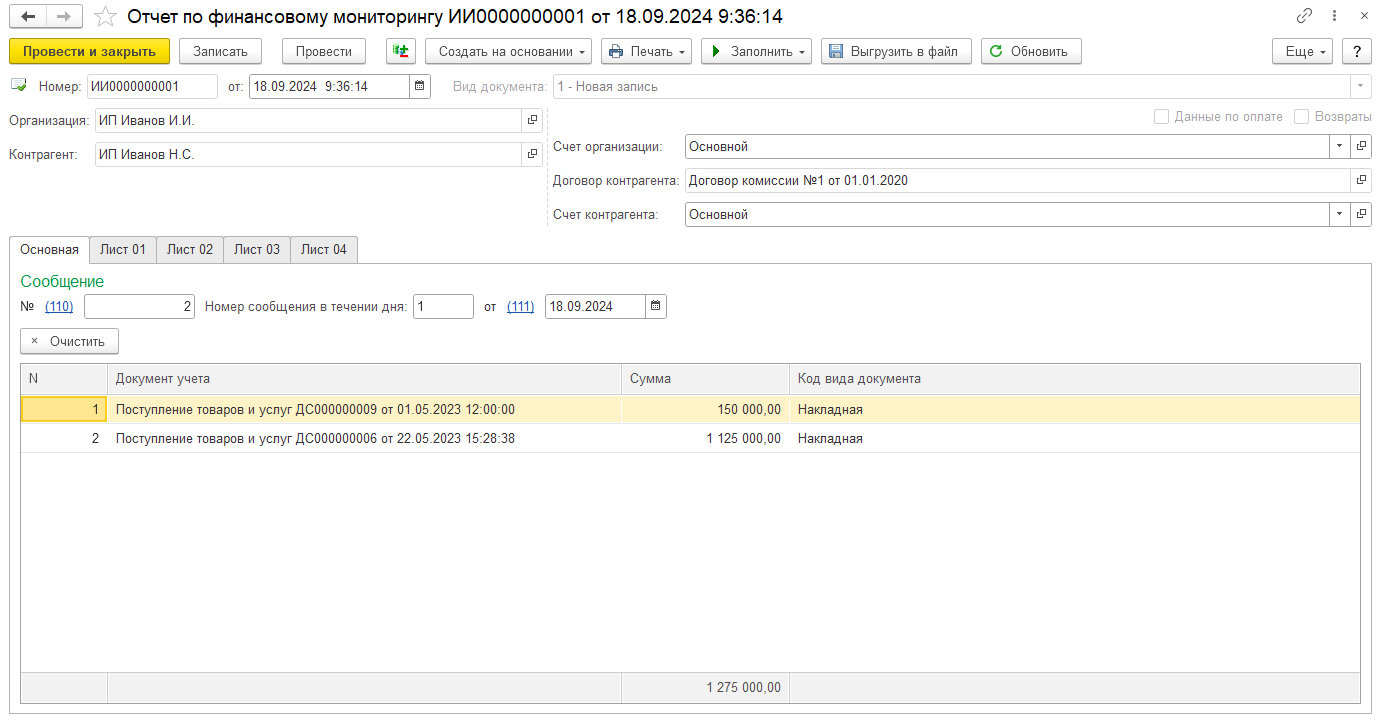Copy the link using the chain icon
Viewport: 1388px width, 723px height.
point(1304,16)
